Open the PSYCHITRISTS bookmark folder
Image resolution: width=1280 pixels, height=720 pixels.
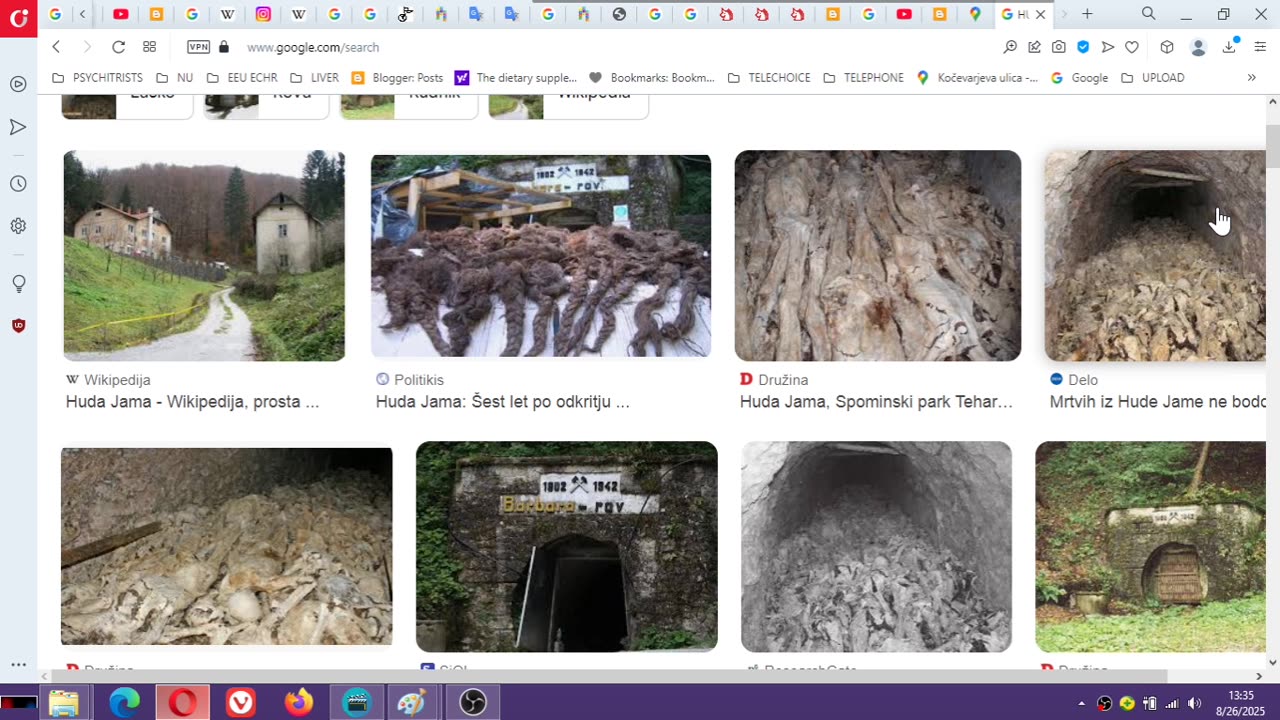pyautogui.click(x=97, y=77)
